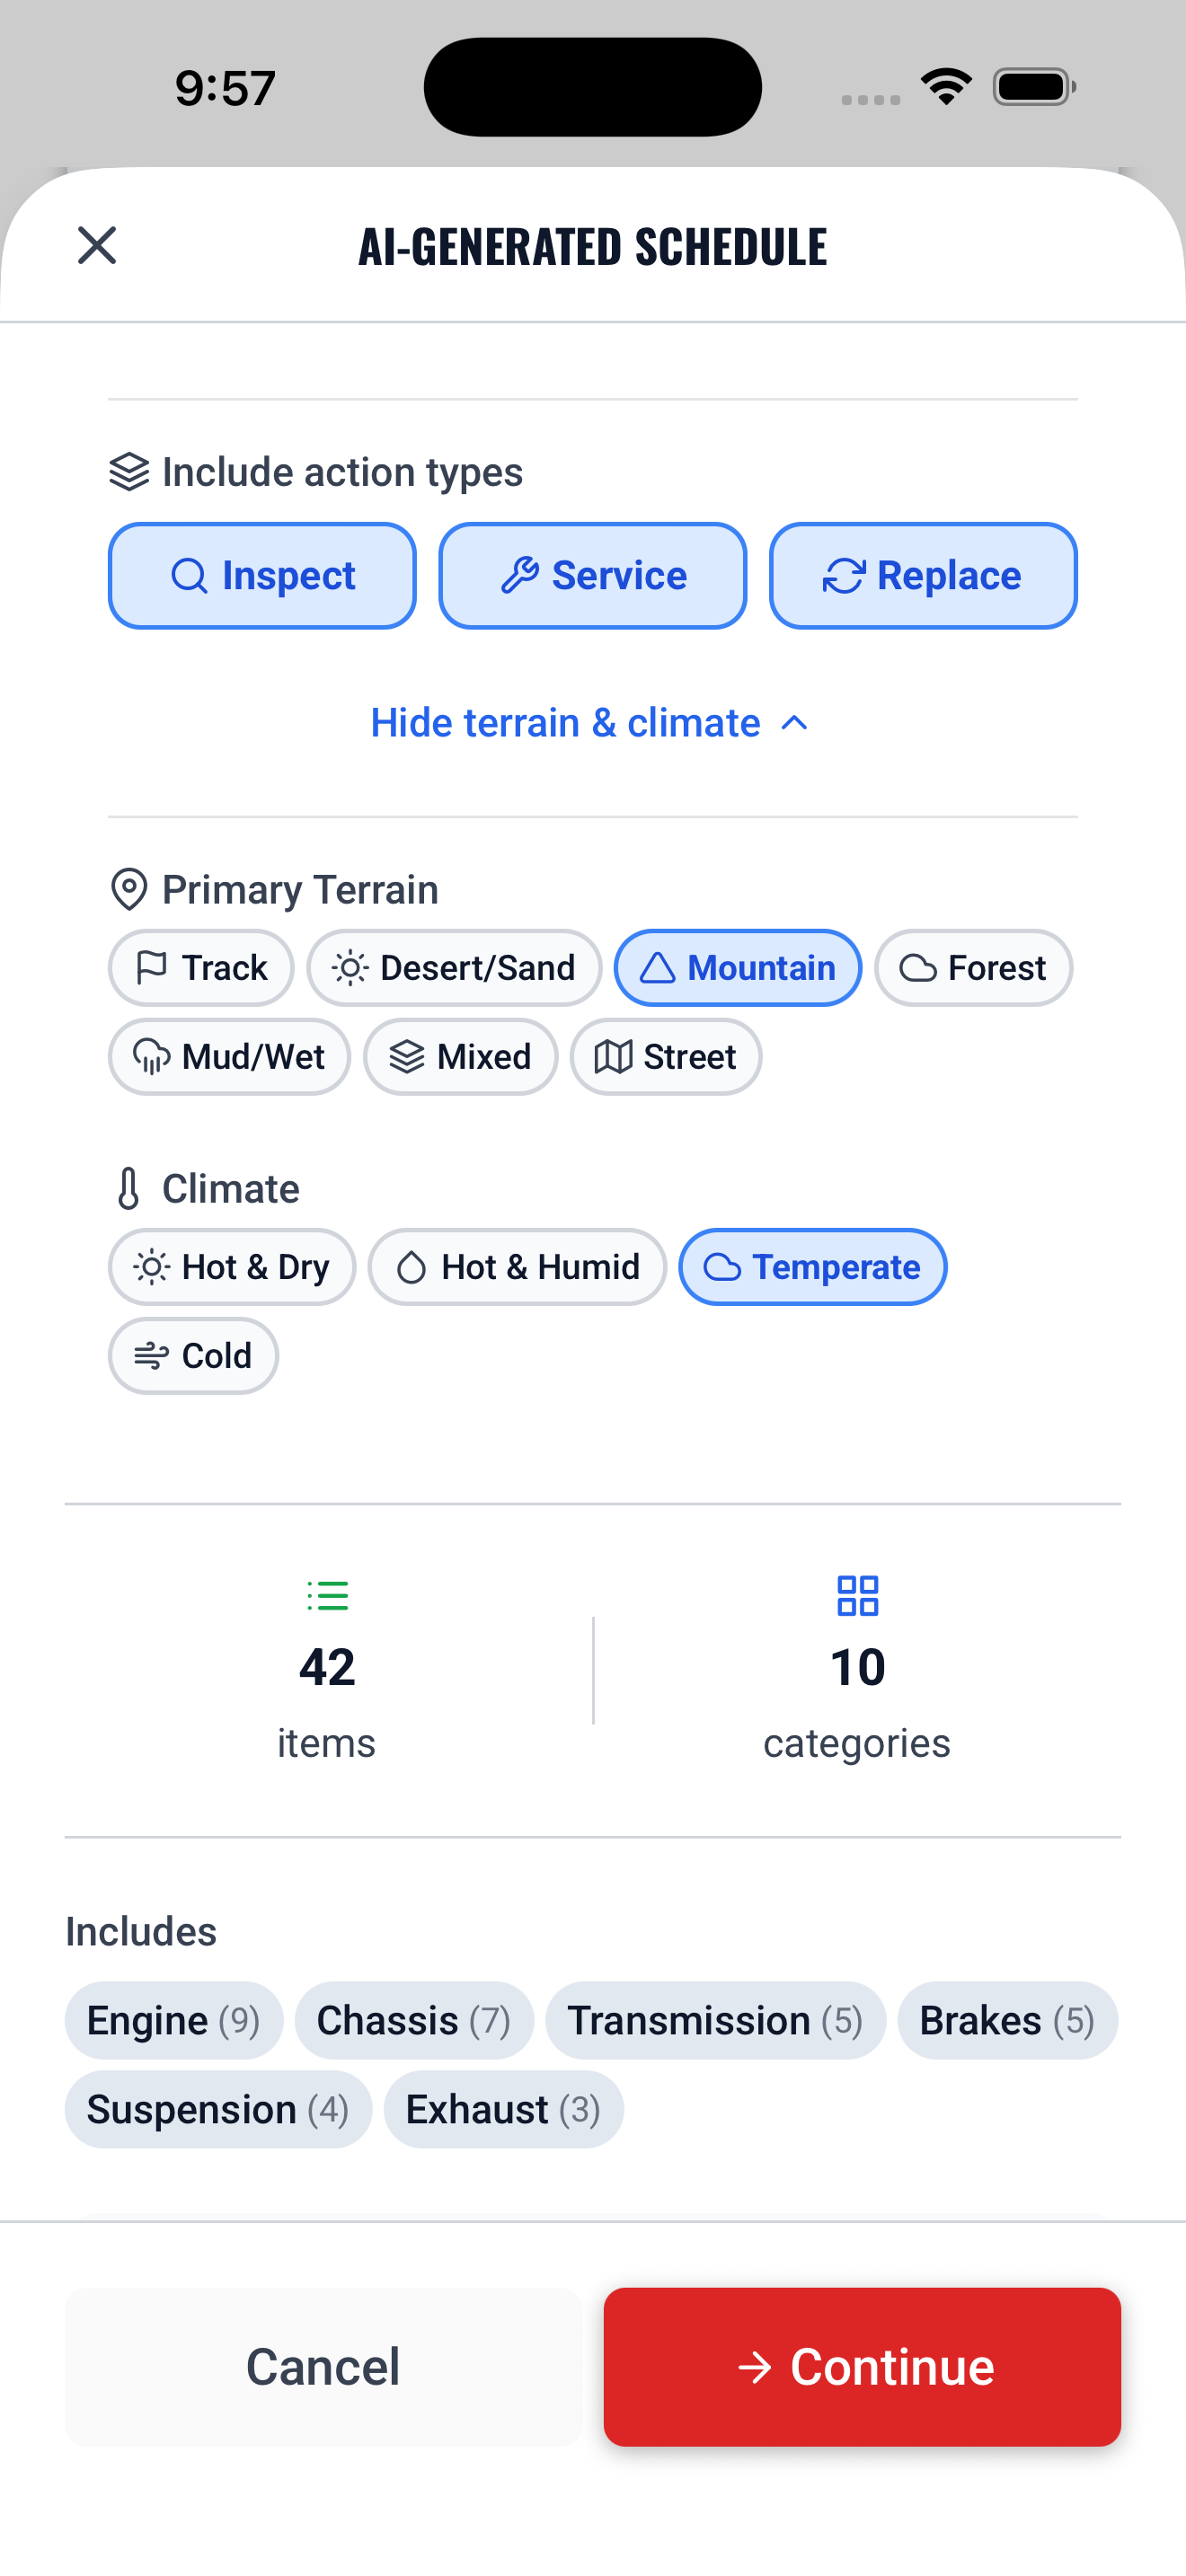Viewport: 1186px width, 2576px height.
Task: Close the AI-Generated Schedule sheet
Action: pyautogui.click(x=96, y=246)
